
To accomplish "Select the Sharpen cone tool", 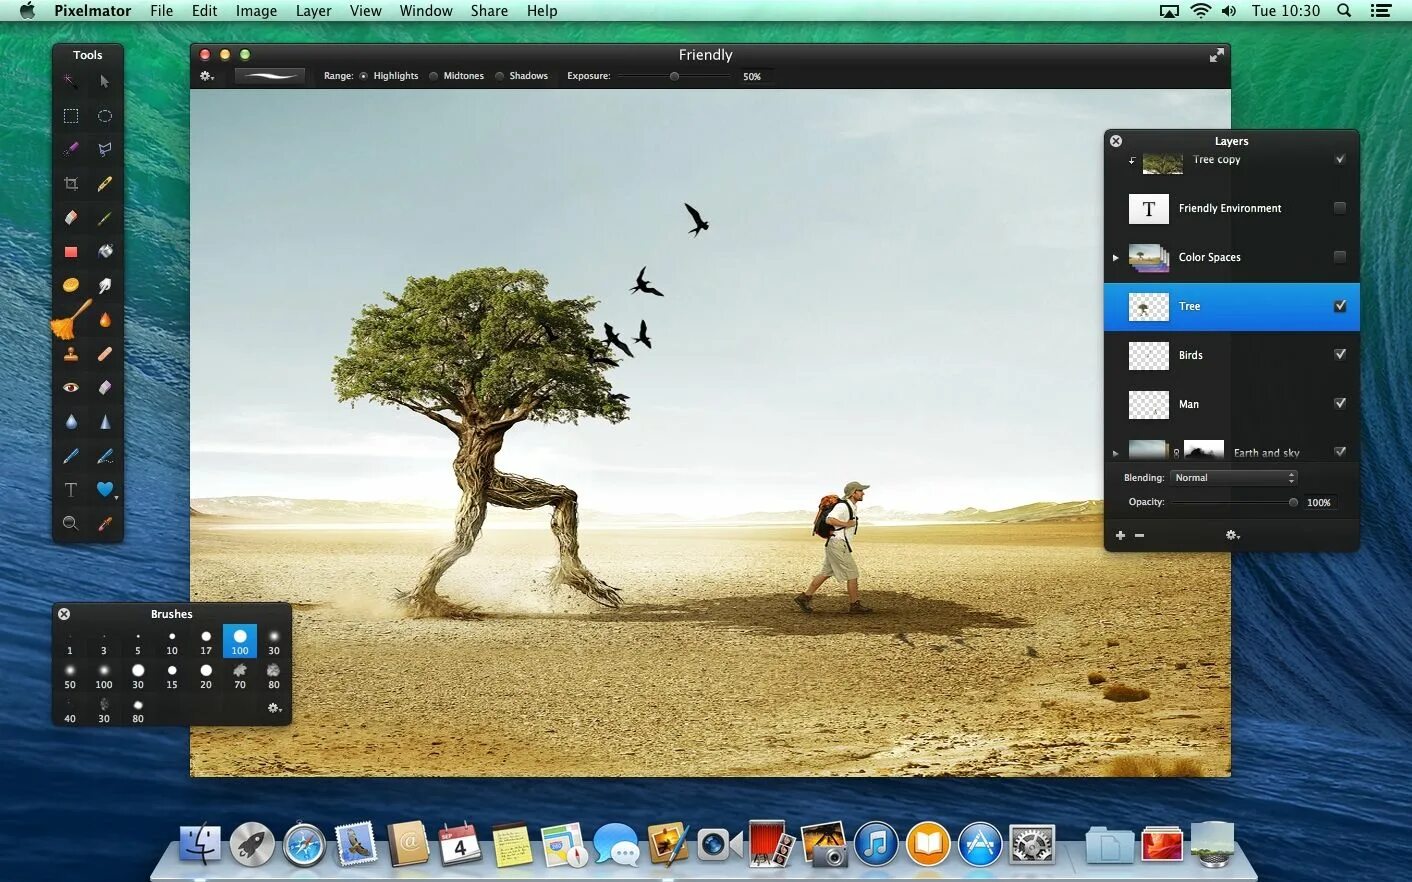I will click(x=104, y=422).
